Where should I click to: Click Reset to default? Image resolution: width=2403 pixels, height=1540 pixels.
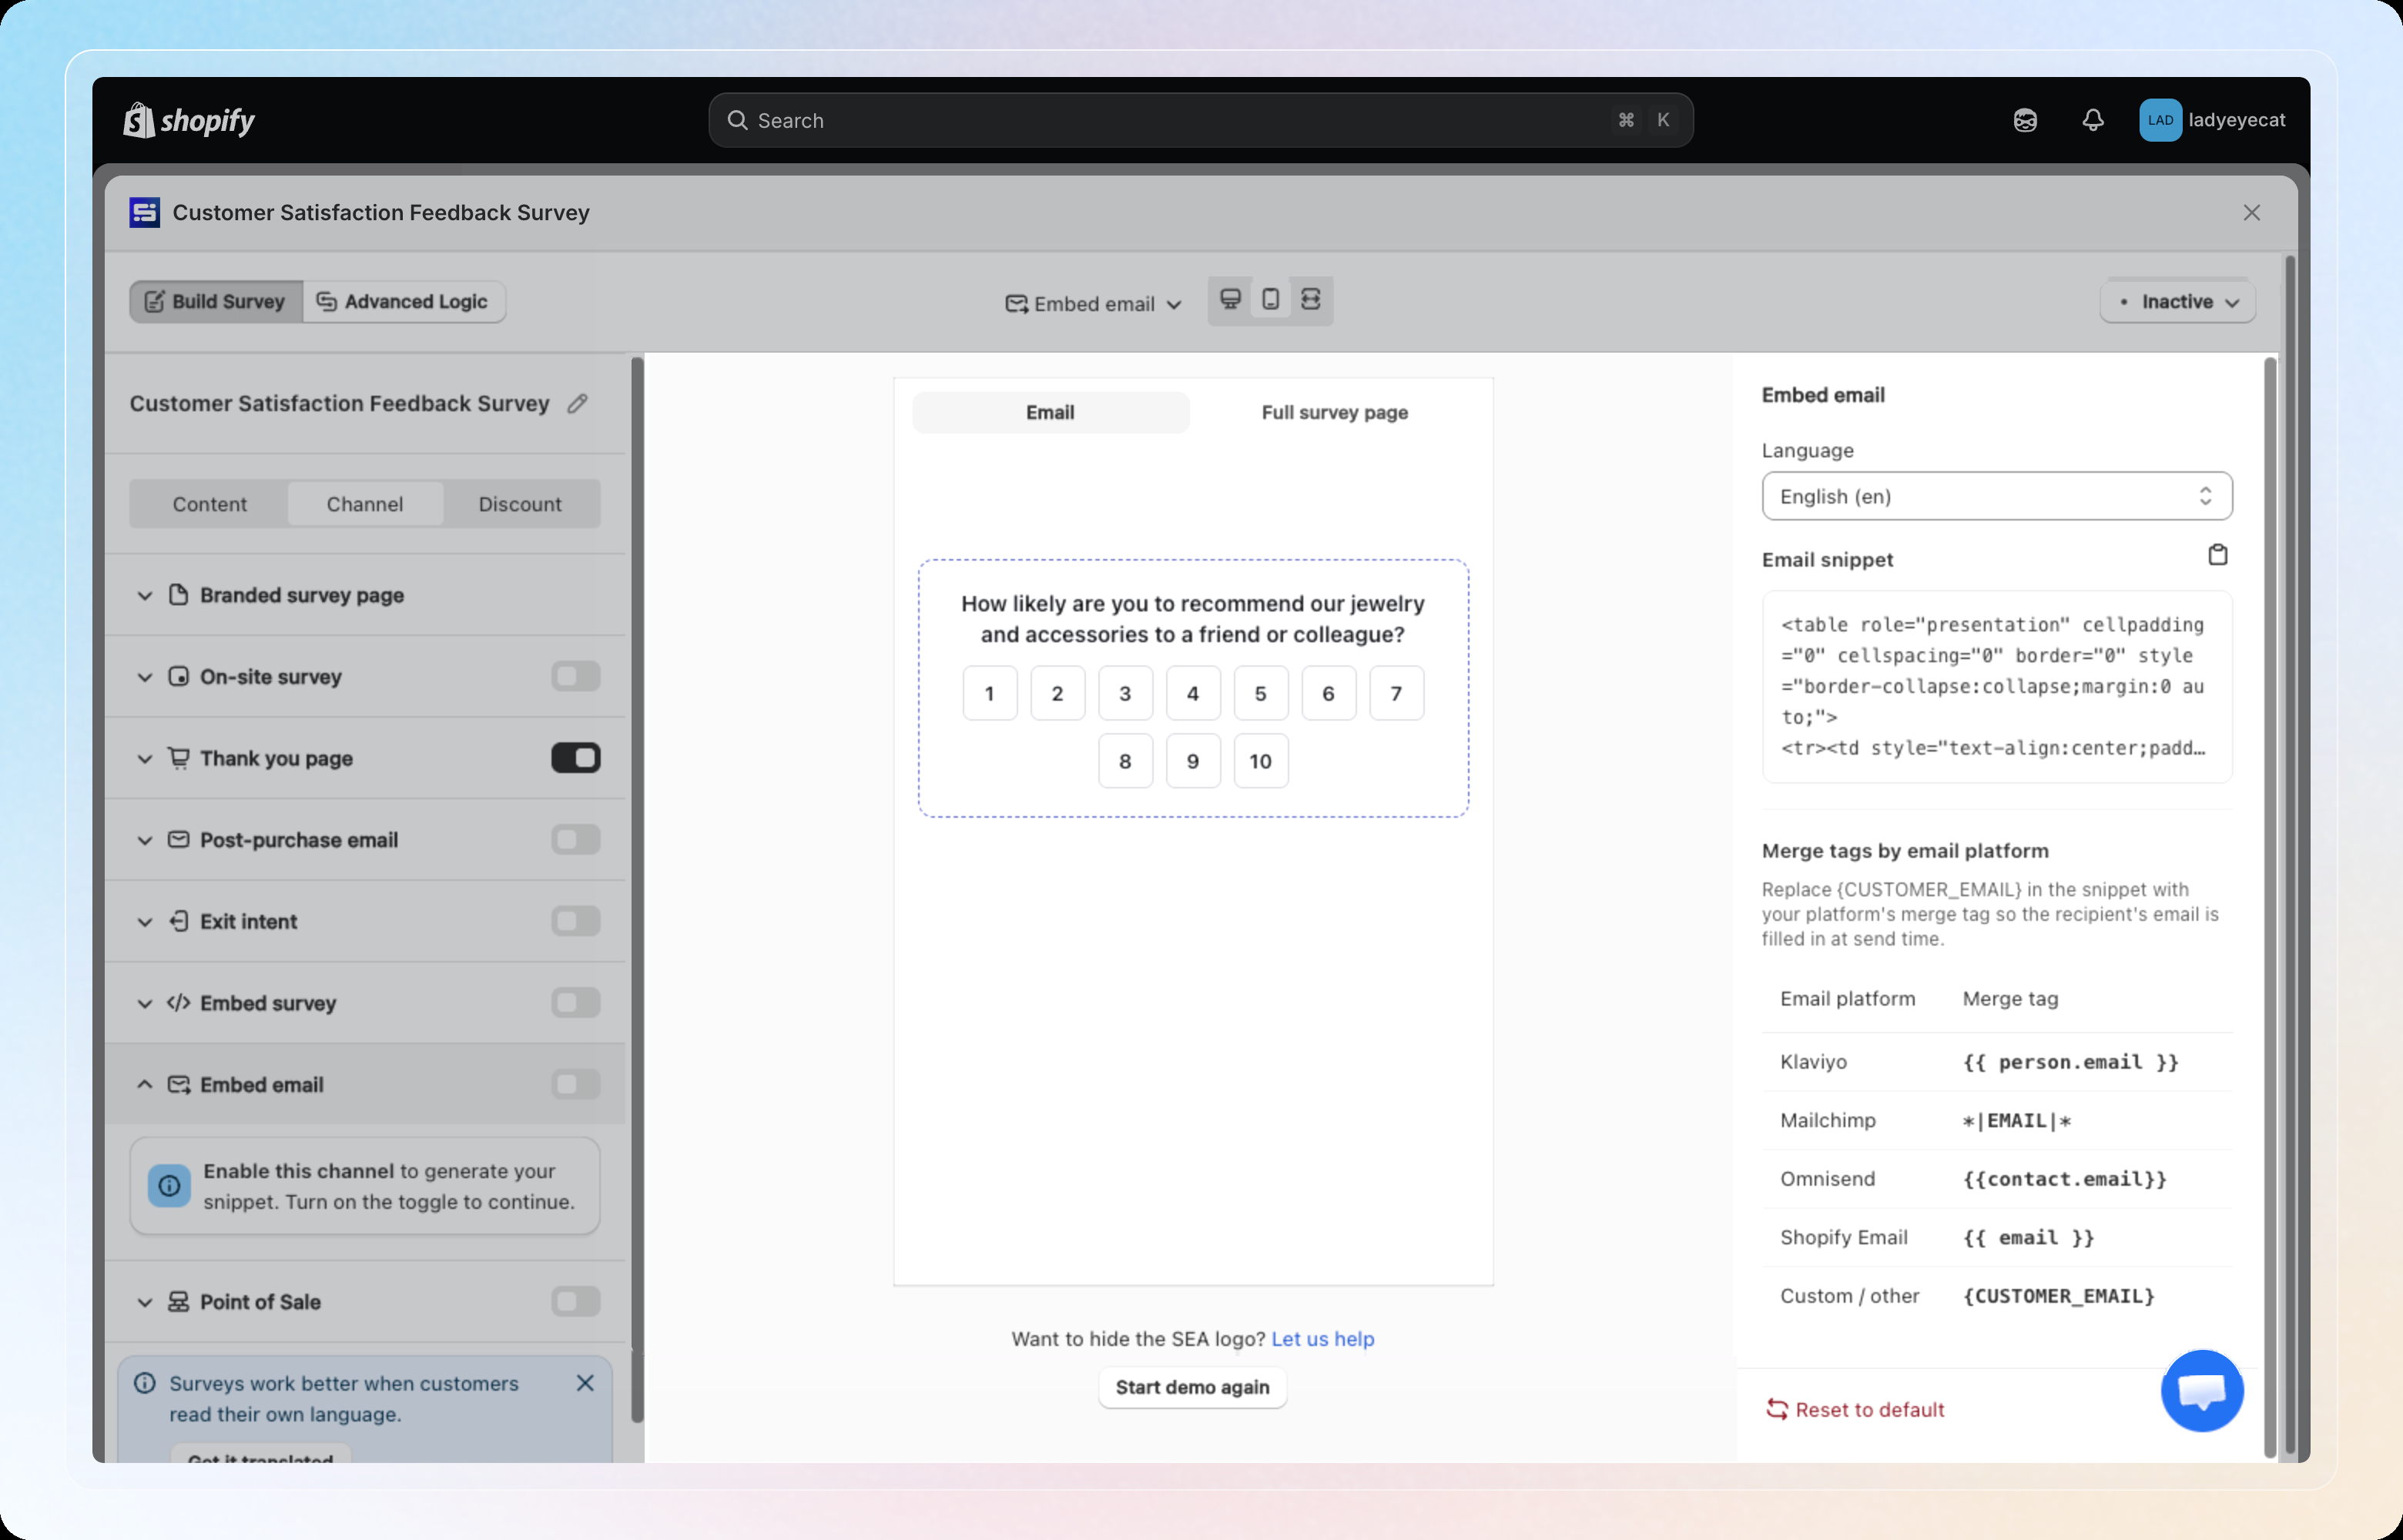[x=1855, y=1409]
